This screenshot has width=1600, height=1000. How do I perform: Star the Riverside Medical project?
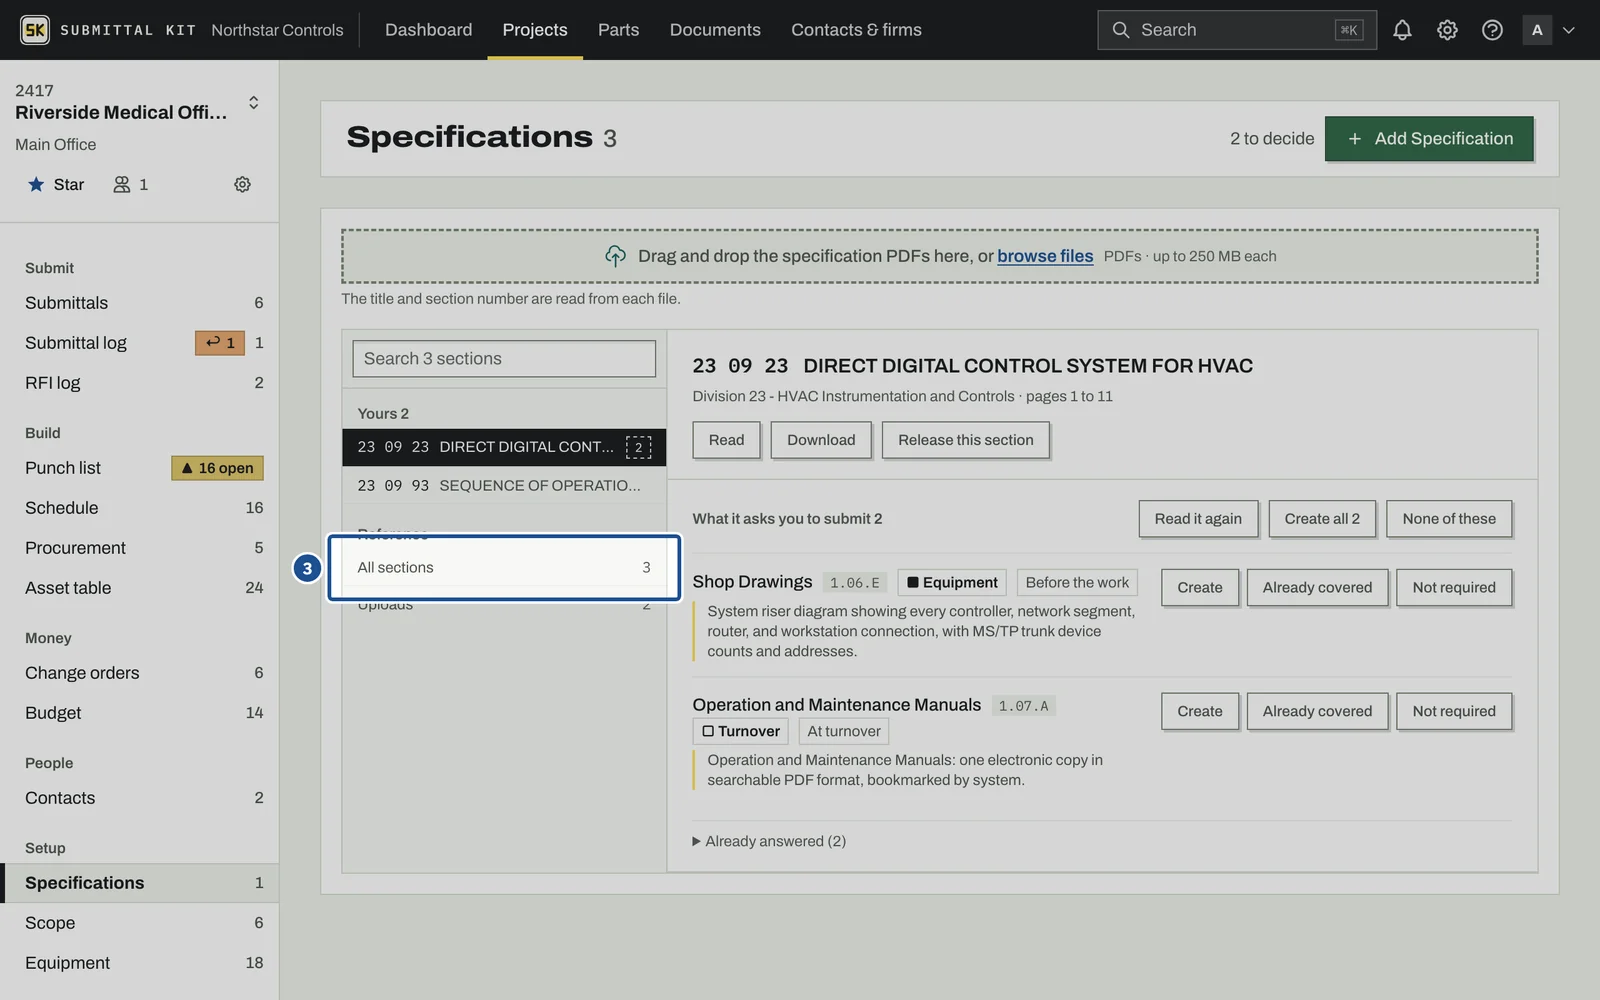click(55, 184)
